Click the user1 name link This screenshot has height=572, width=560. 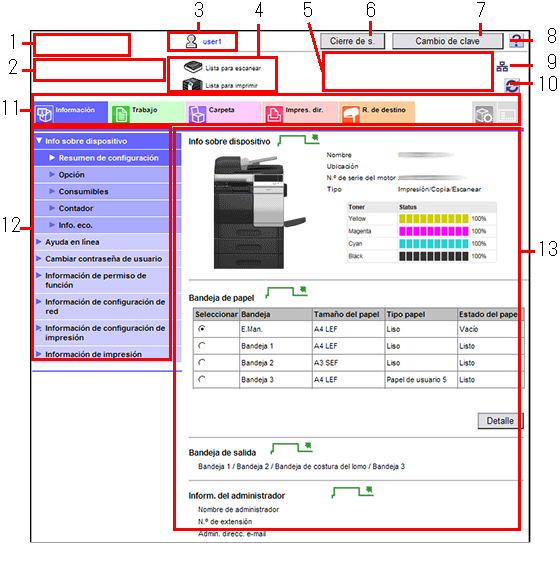coord(212,42)
